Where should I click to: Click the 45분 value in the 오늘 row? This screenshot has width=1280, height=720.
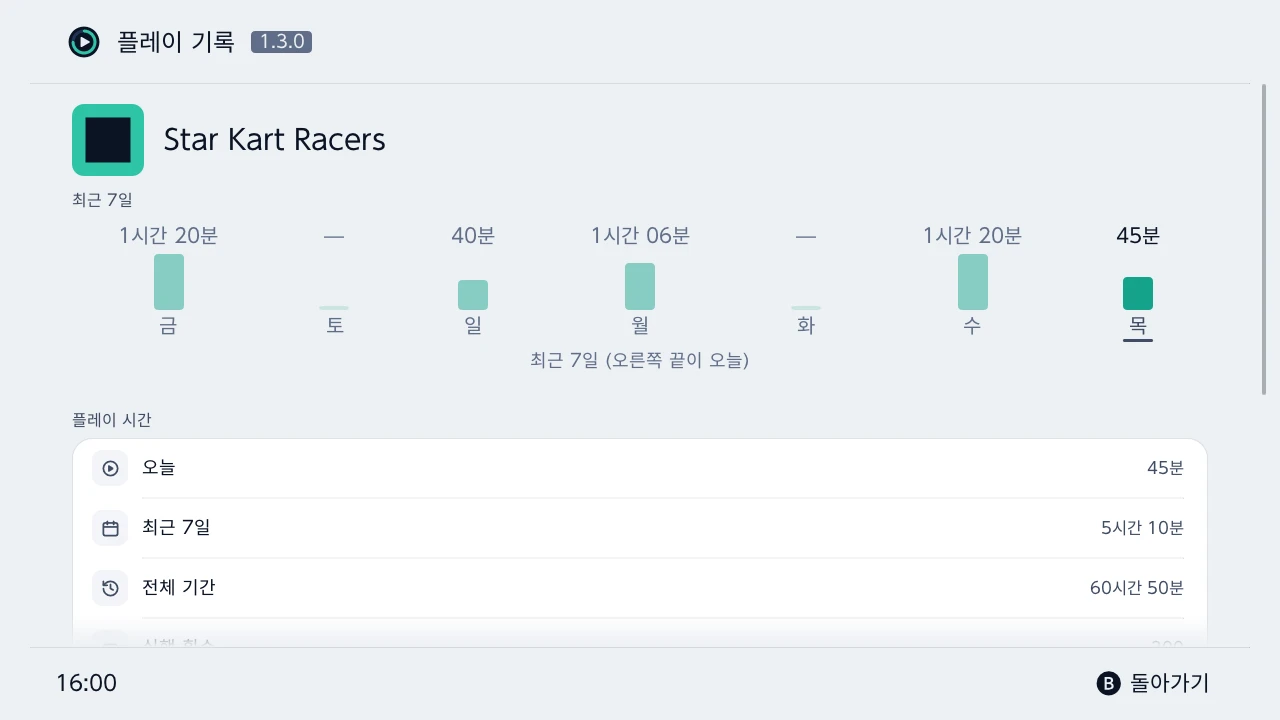[x=1165, y=468]
